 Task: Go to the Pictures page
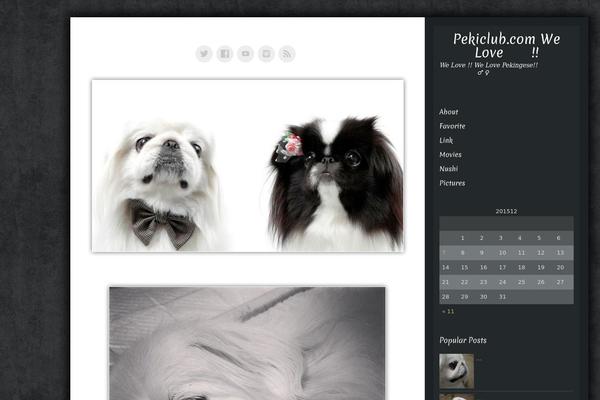click(452, 183)
